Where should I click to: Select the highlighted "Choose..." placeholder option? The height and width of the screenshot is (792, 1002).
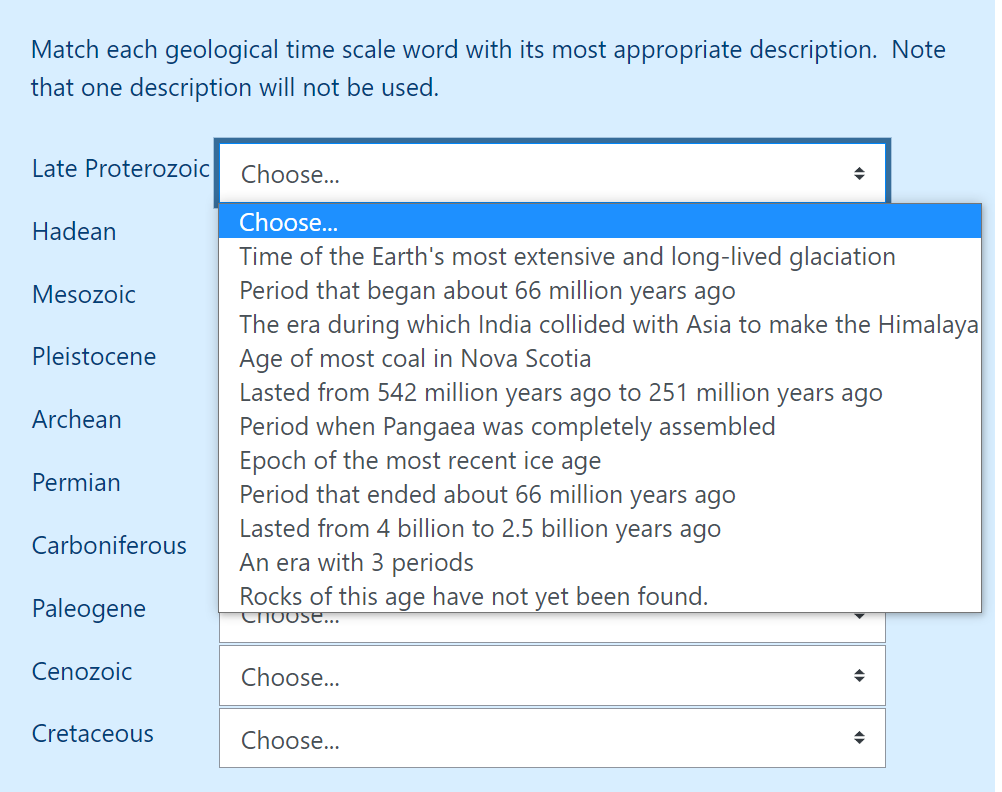pyautogui.click(x=289, y=222)
